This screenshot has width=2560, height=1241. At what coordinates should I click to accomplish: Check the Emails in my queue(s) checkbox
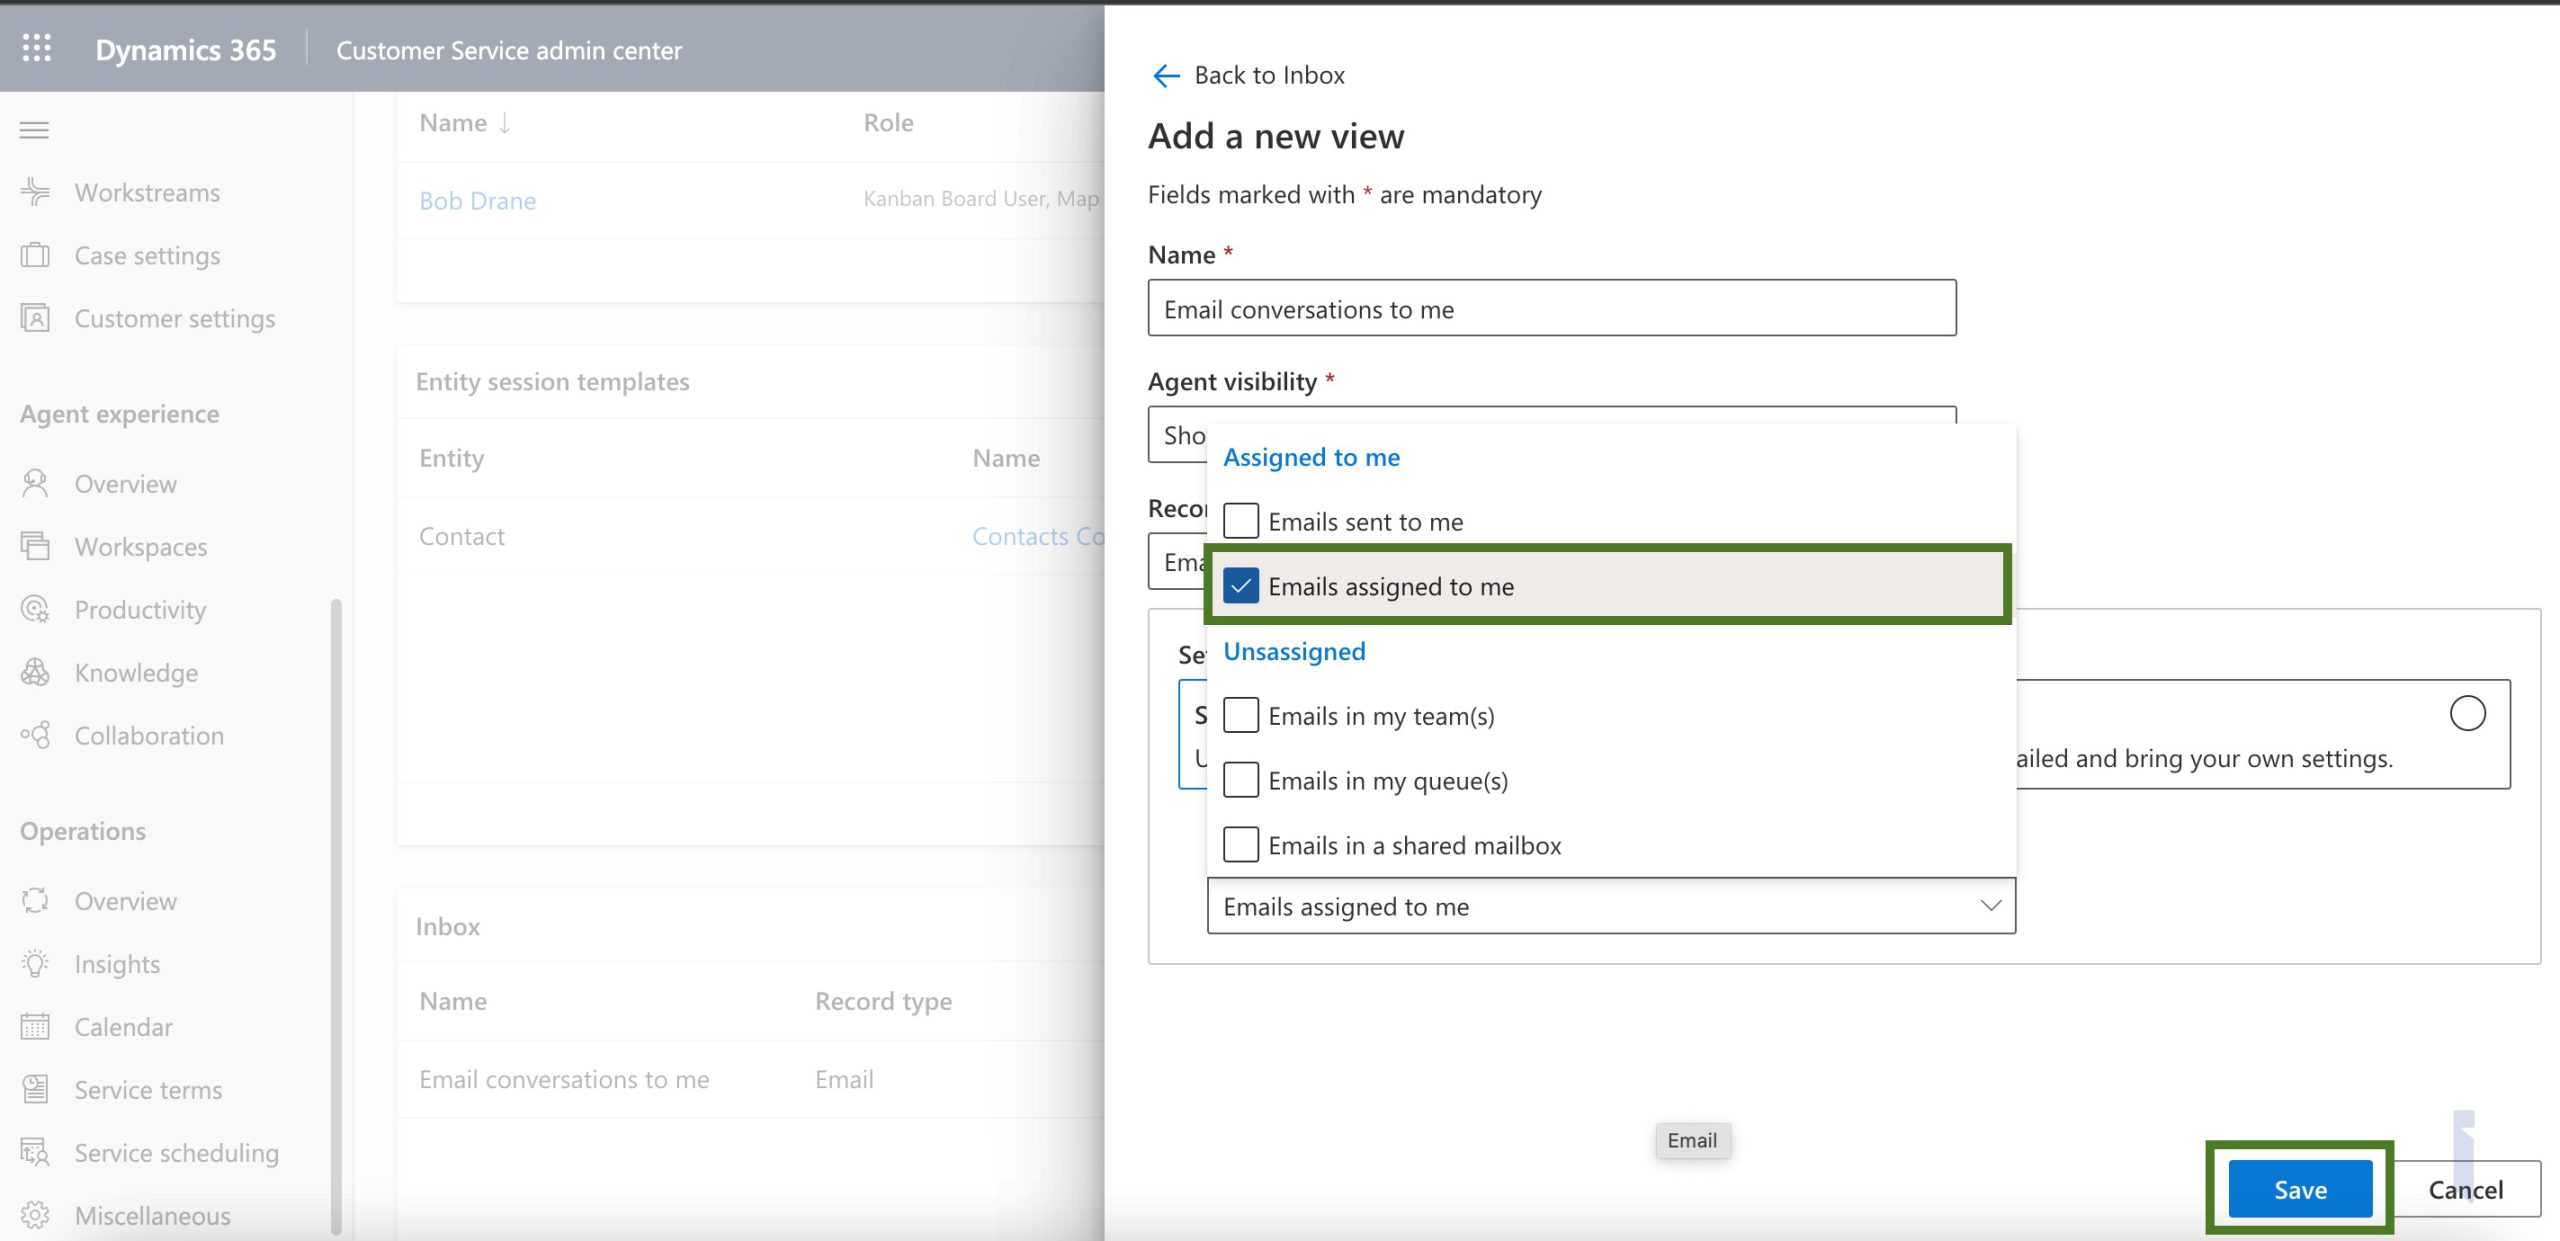1241,780
